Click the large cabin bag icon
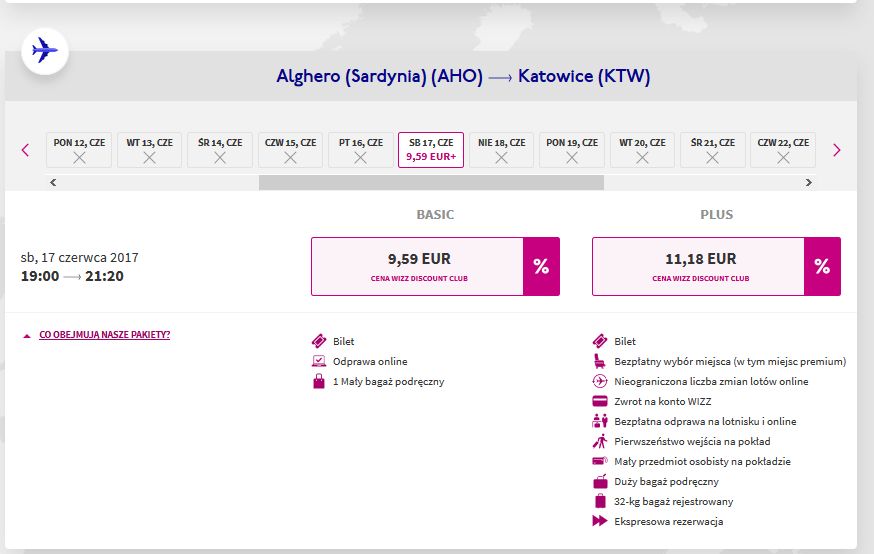 [600, 481]
